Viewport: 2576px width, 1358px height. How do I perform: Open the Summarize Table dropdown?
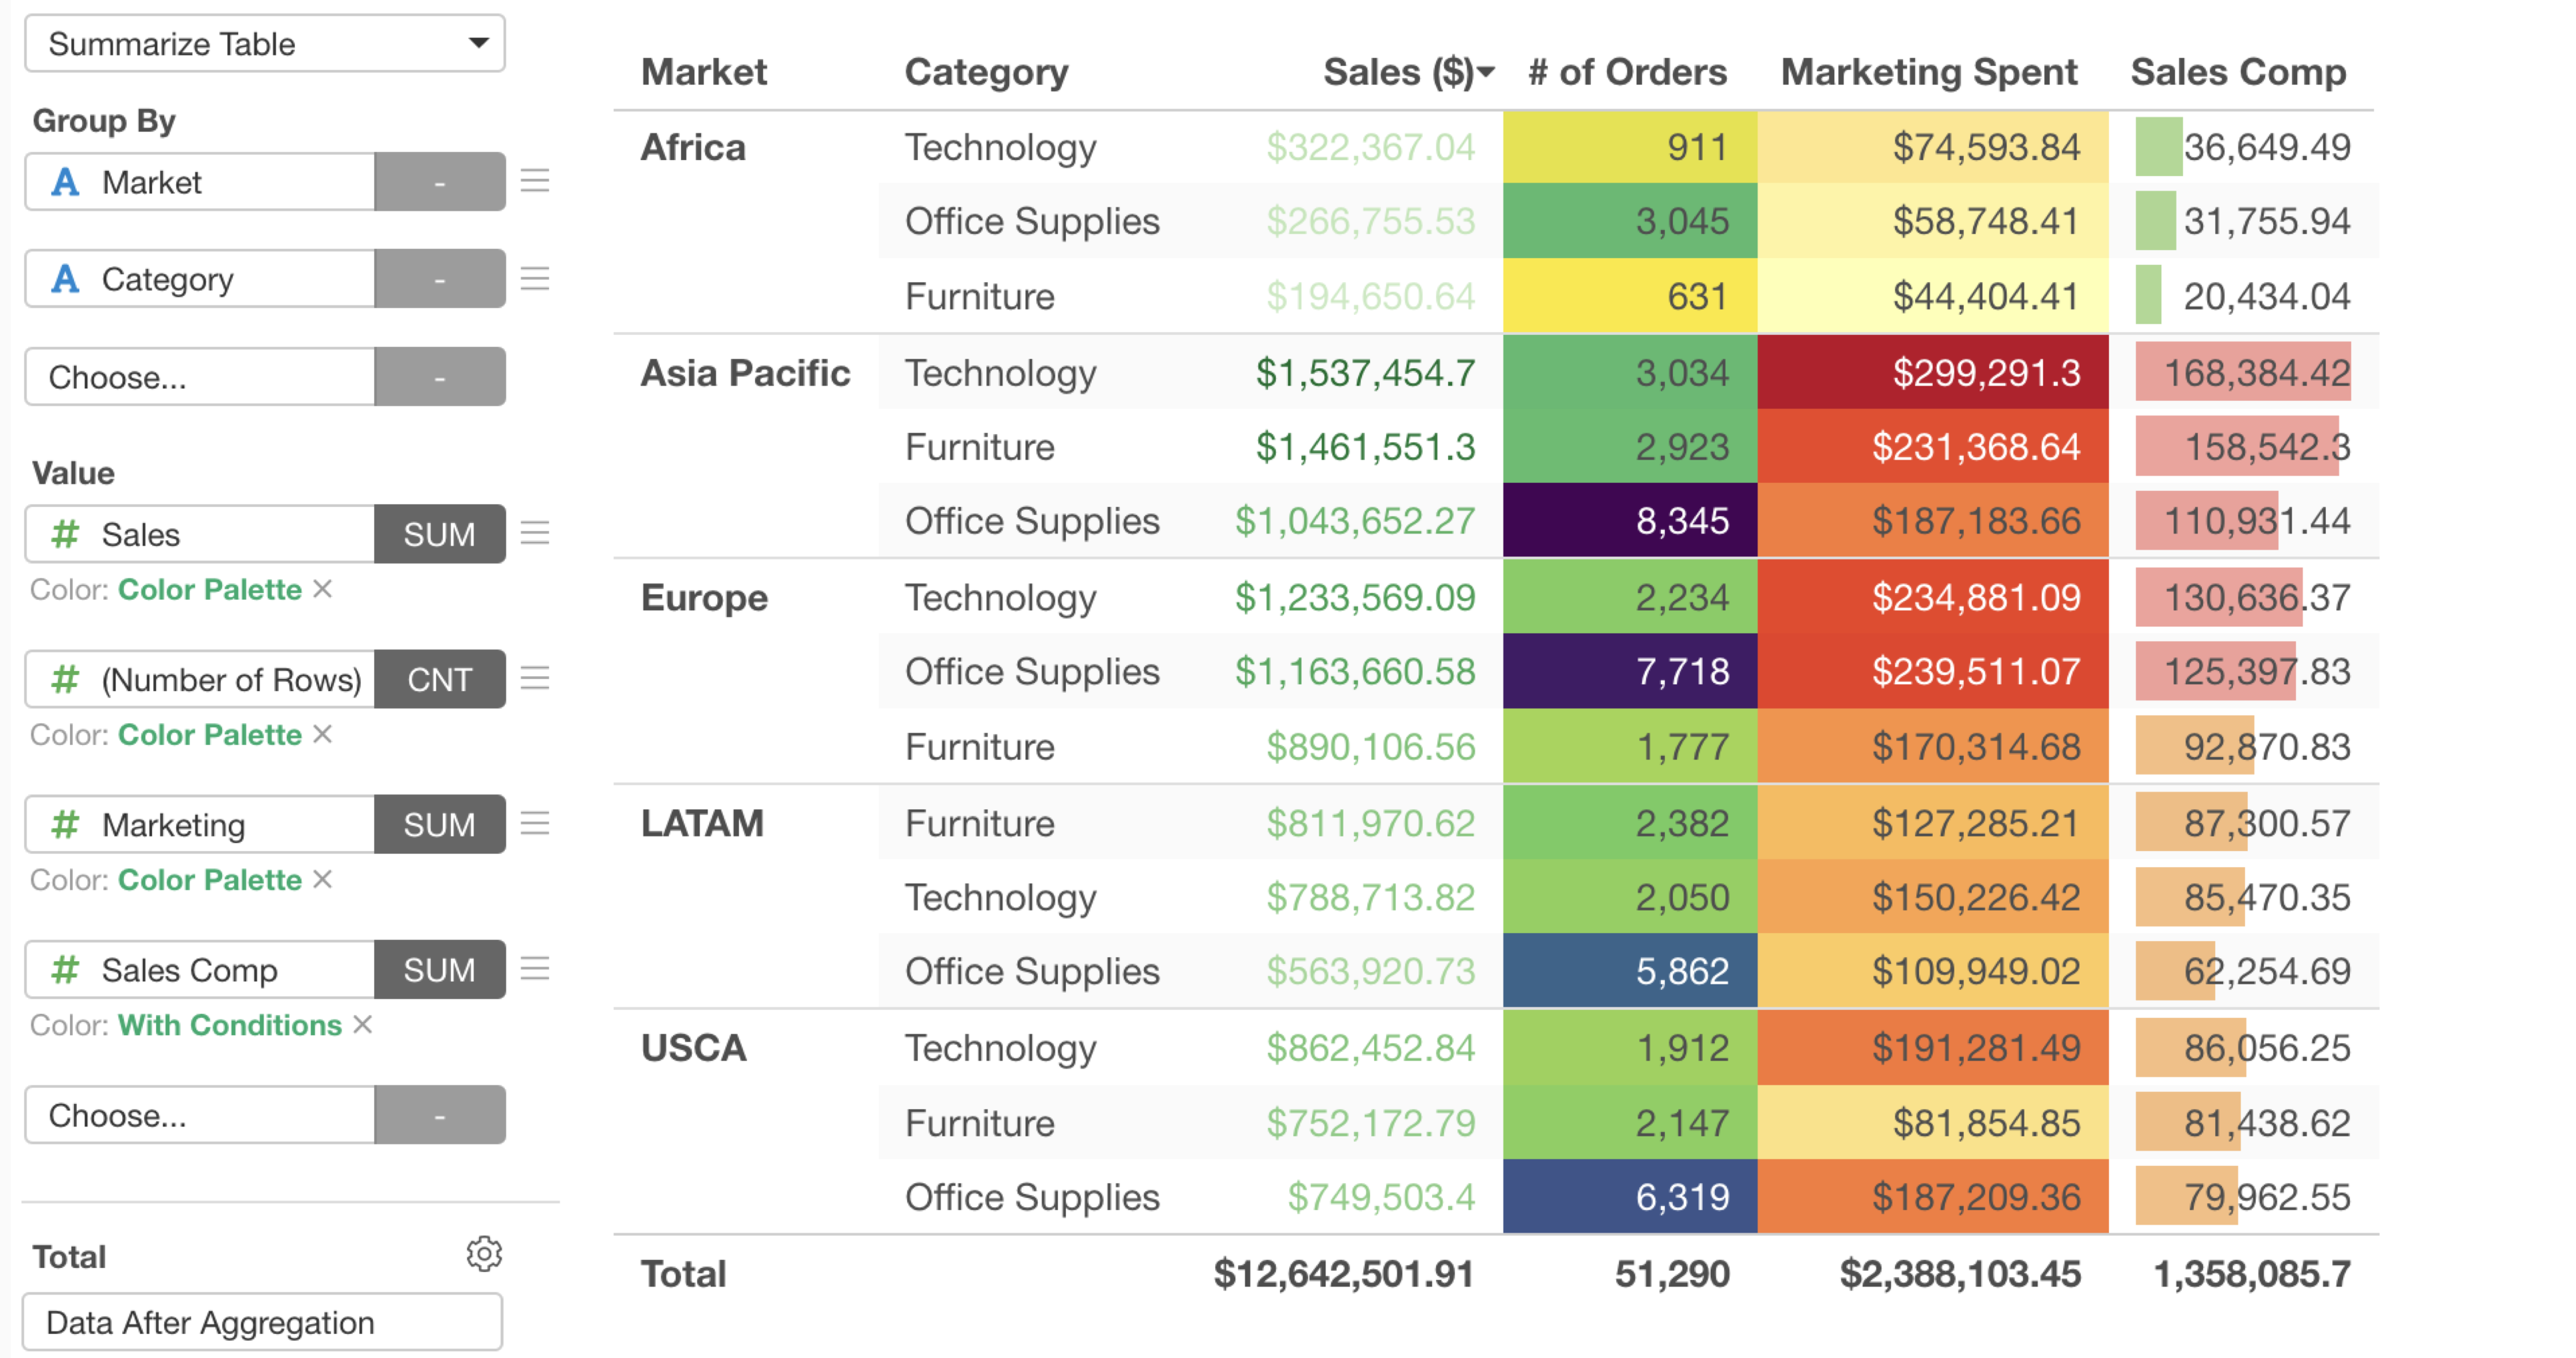pos(265,43)
